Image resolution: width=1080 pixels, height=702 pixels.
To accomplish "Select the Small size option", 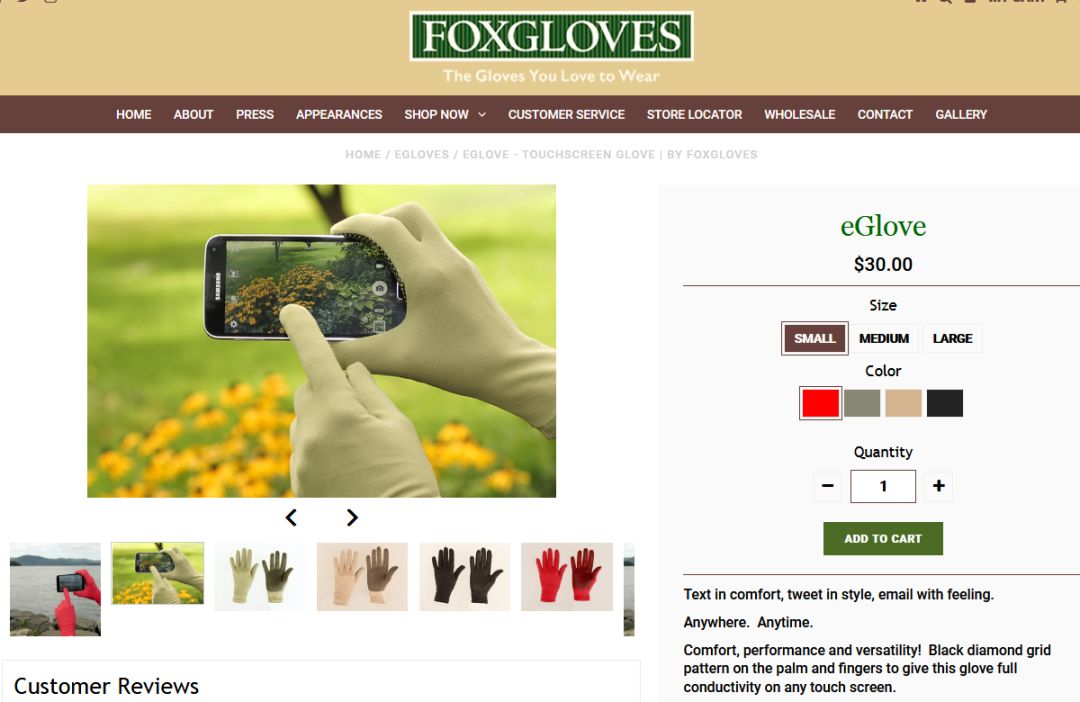I will 814,338.
